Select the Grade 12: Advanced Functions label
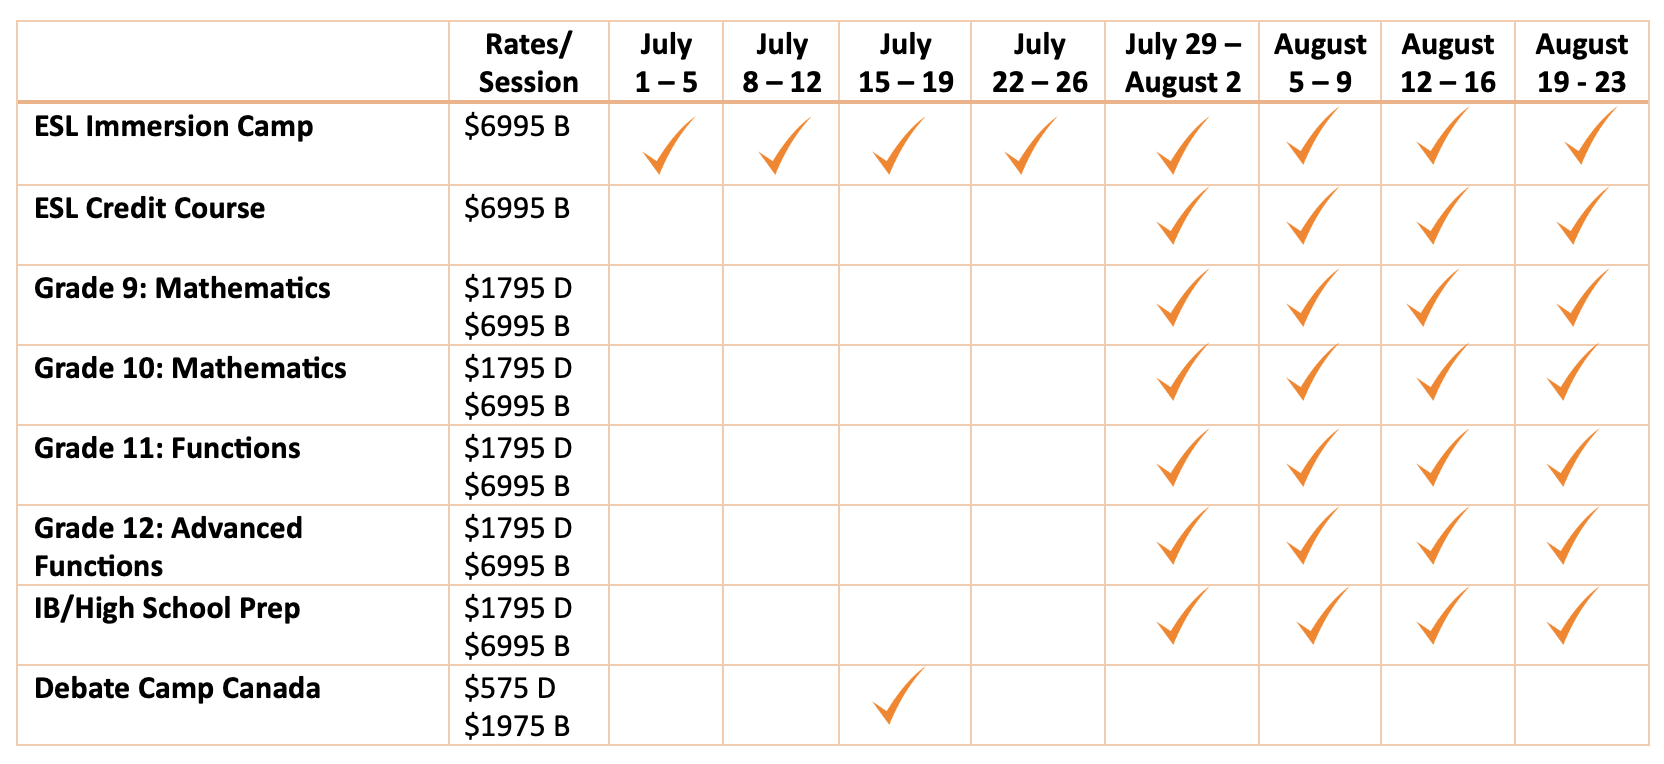This screenshot has width=1664, height=764. [x=168, y=546]
